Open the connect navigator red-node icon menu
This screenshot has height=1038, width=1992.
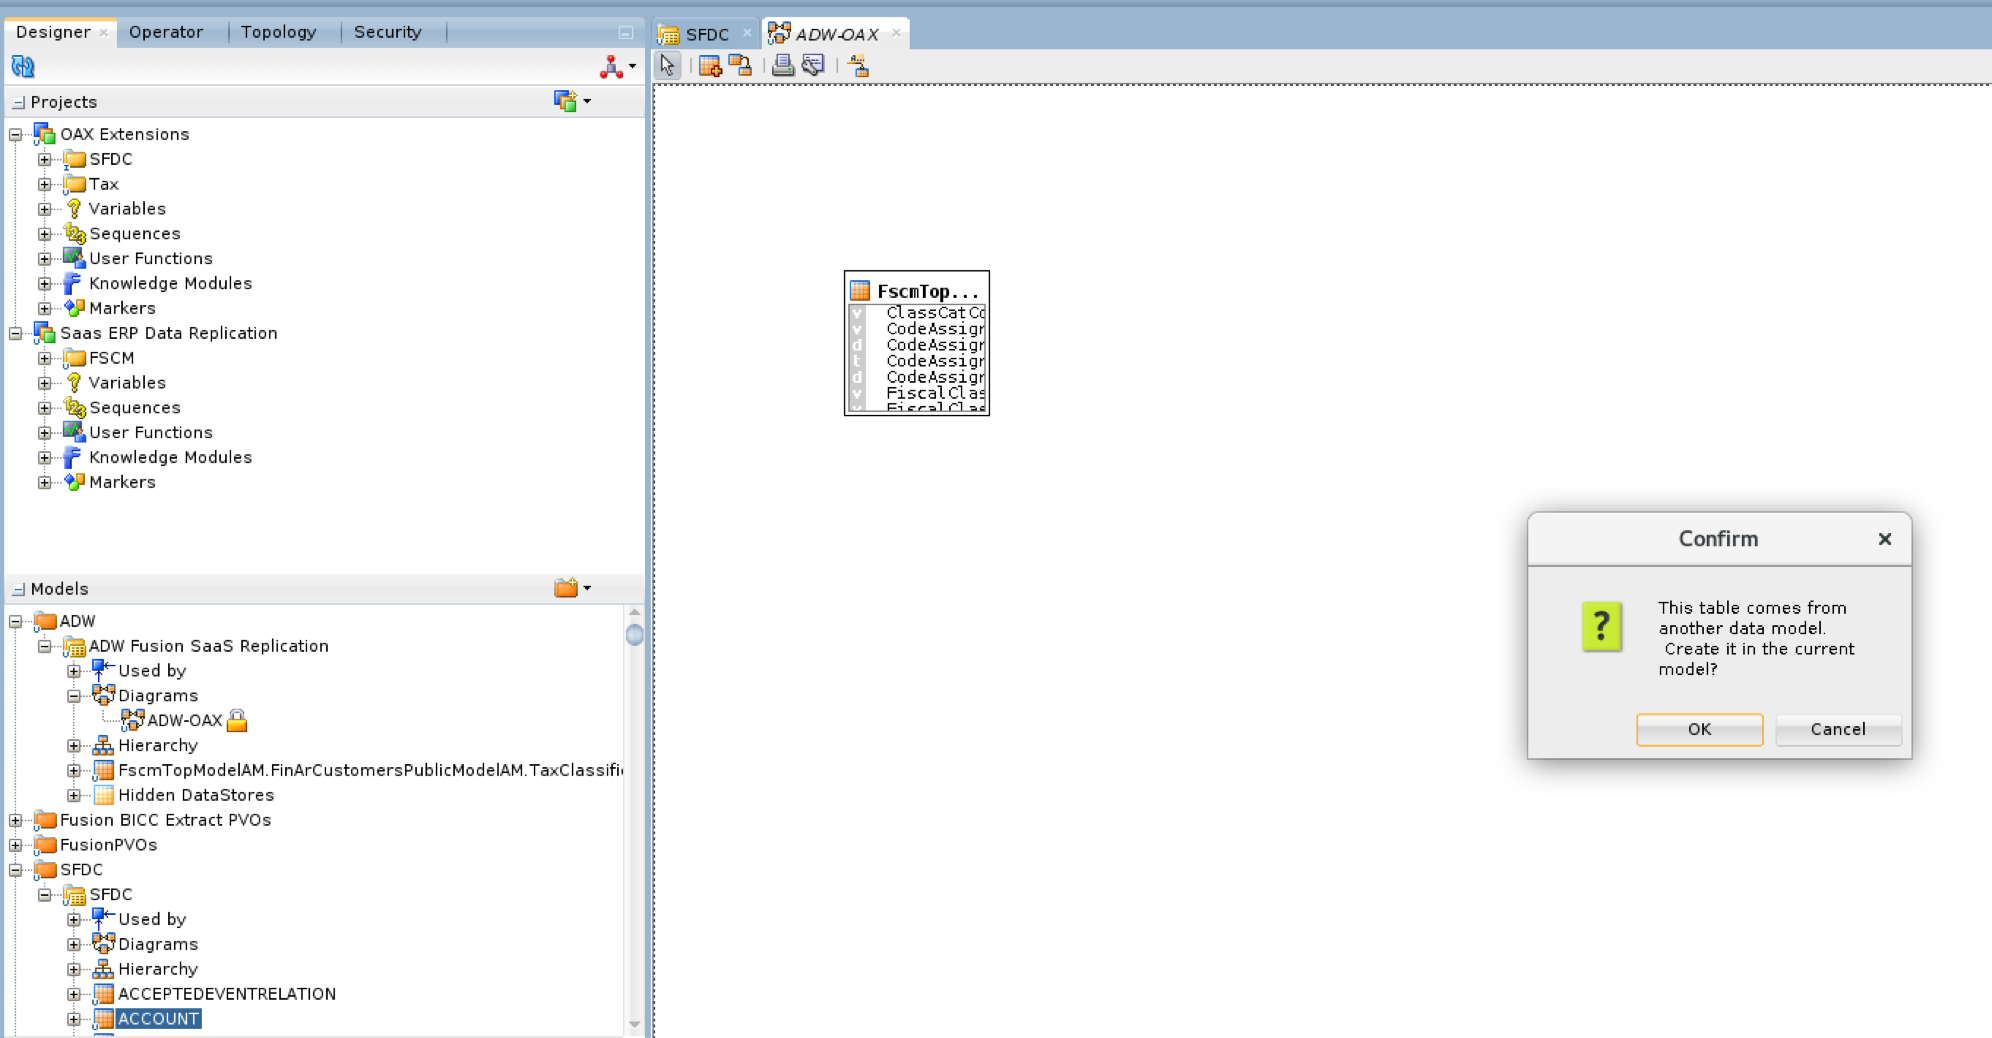point(616,67)
